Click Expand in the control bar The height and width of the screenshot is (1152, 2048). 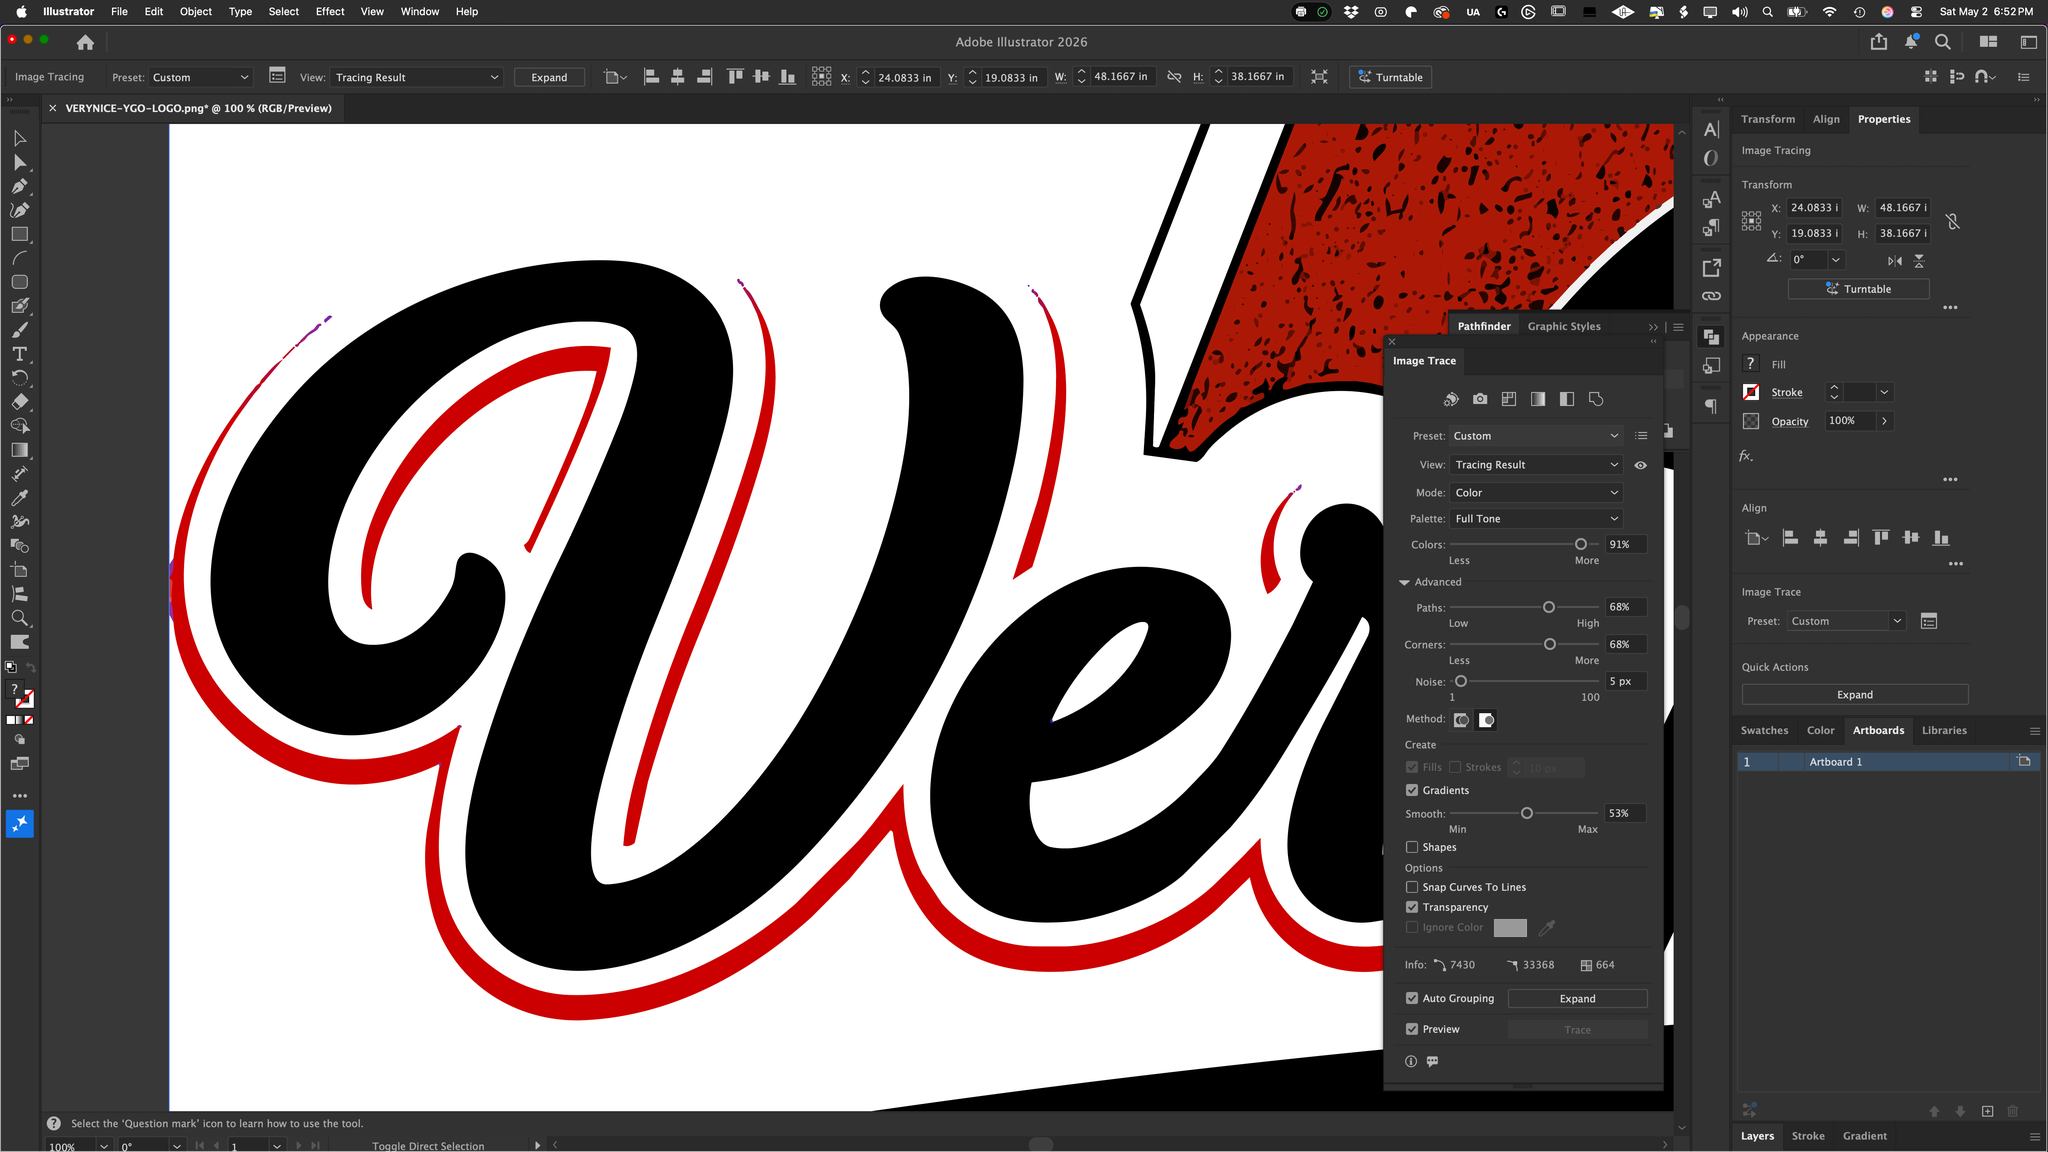549,77
